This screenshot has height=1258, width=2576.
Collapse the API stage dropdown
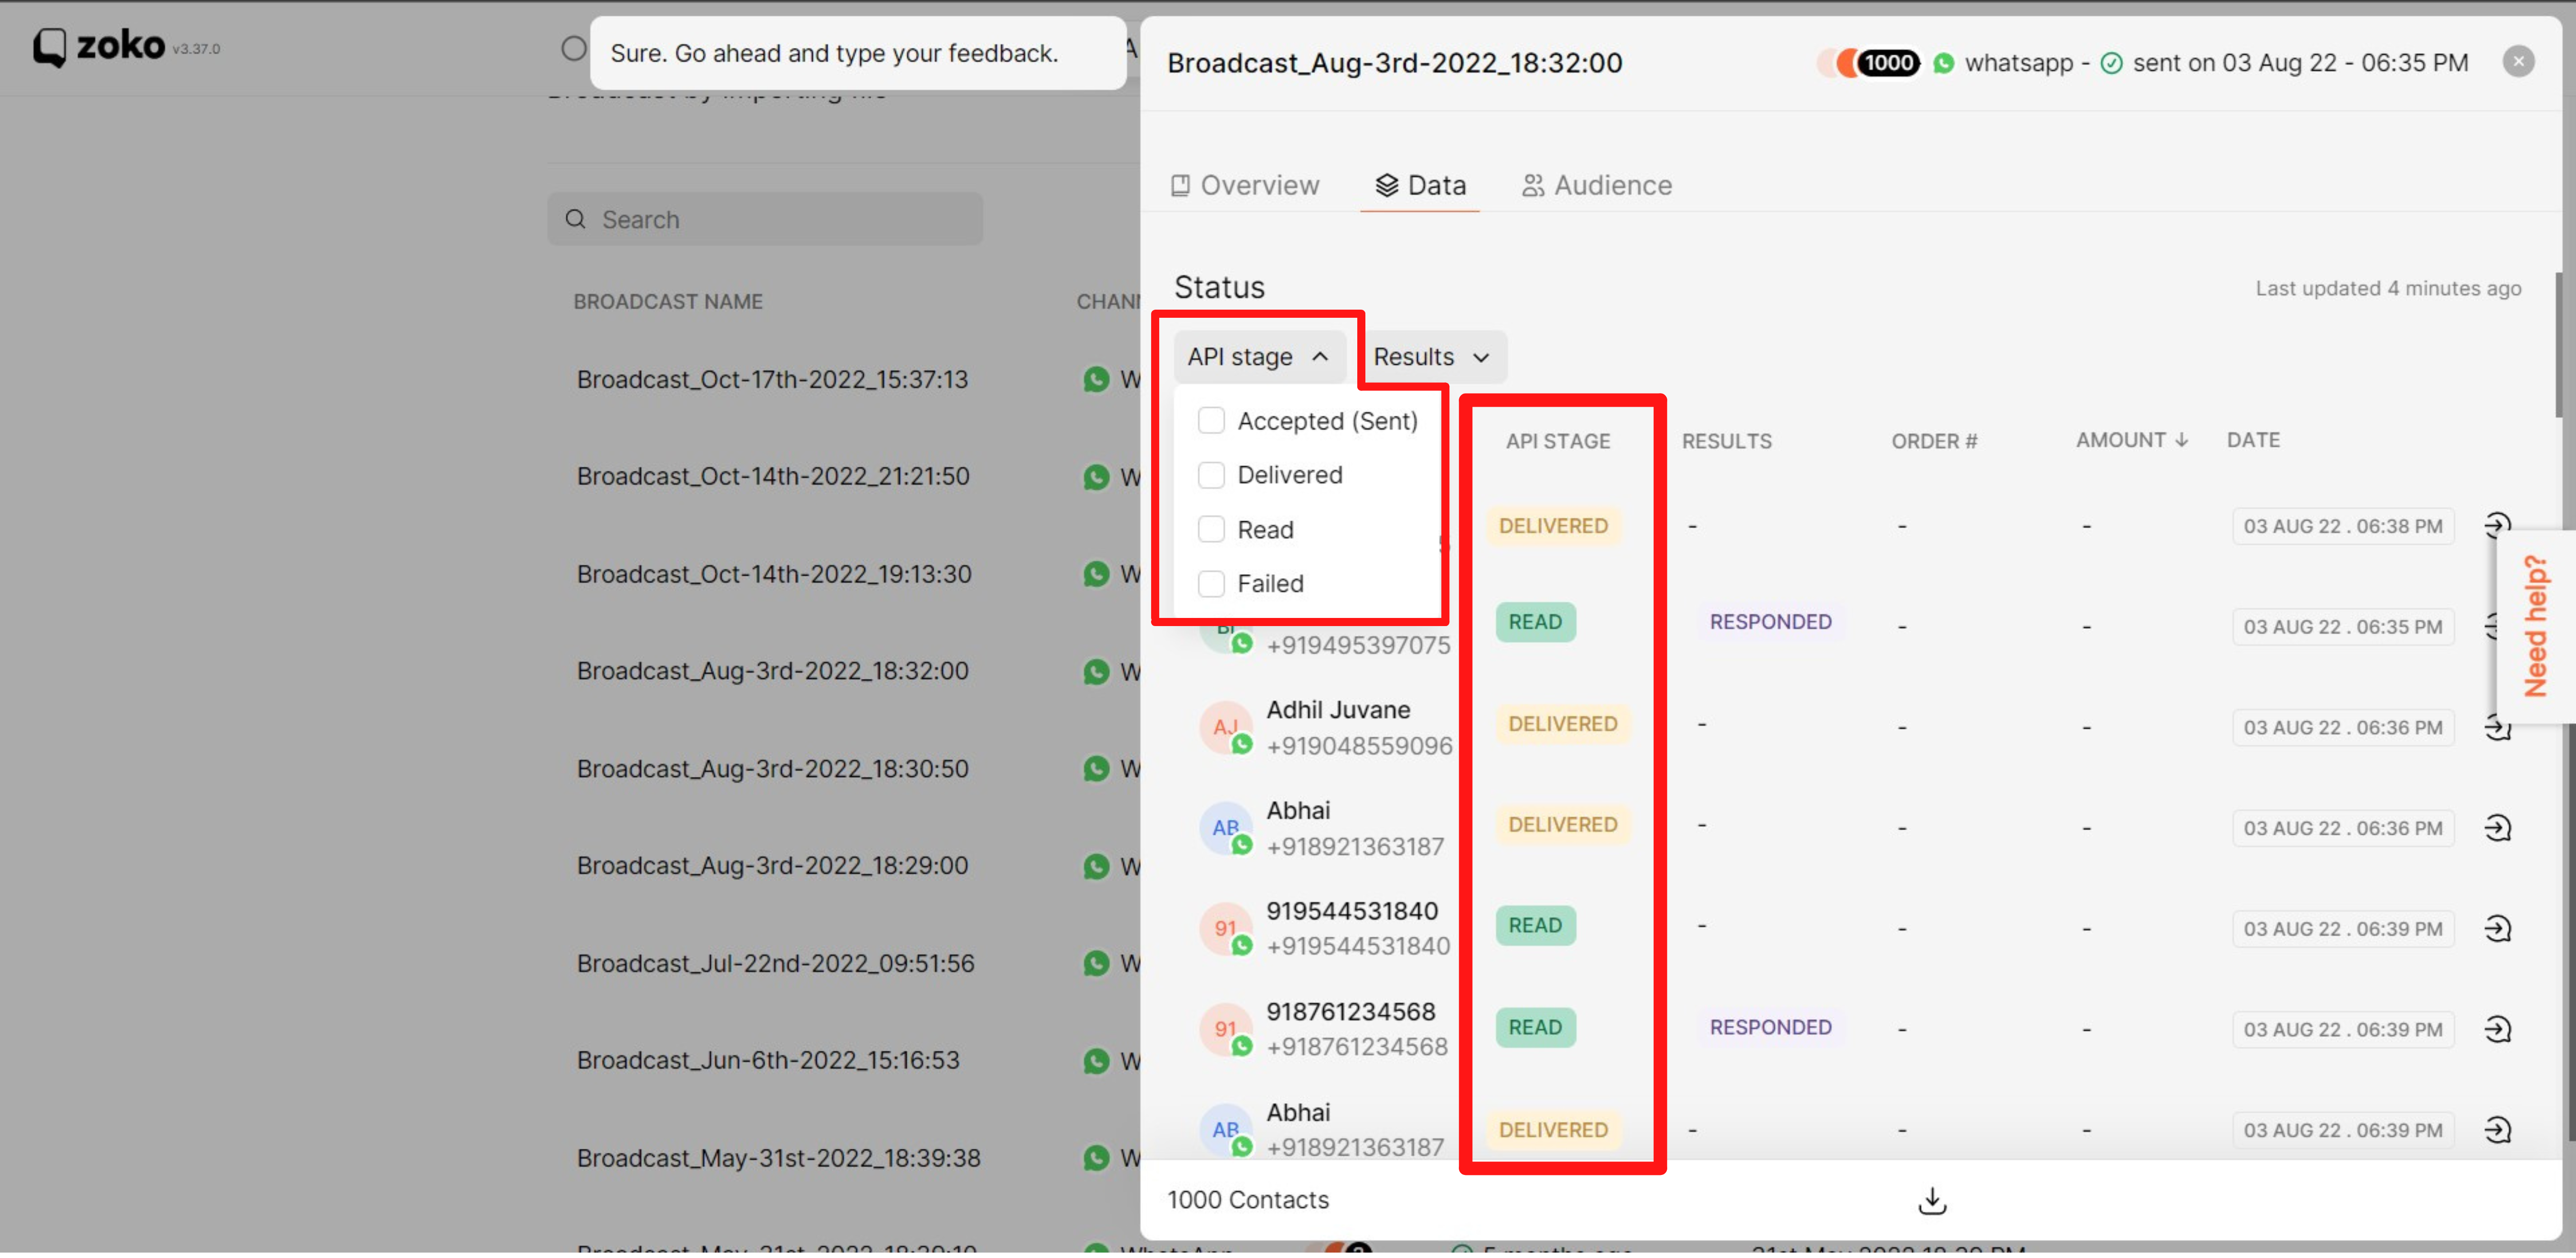coord(1257,357)
